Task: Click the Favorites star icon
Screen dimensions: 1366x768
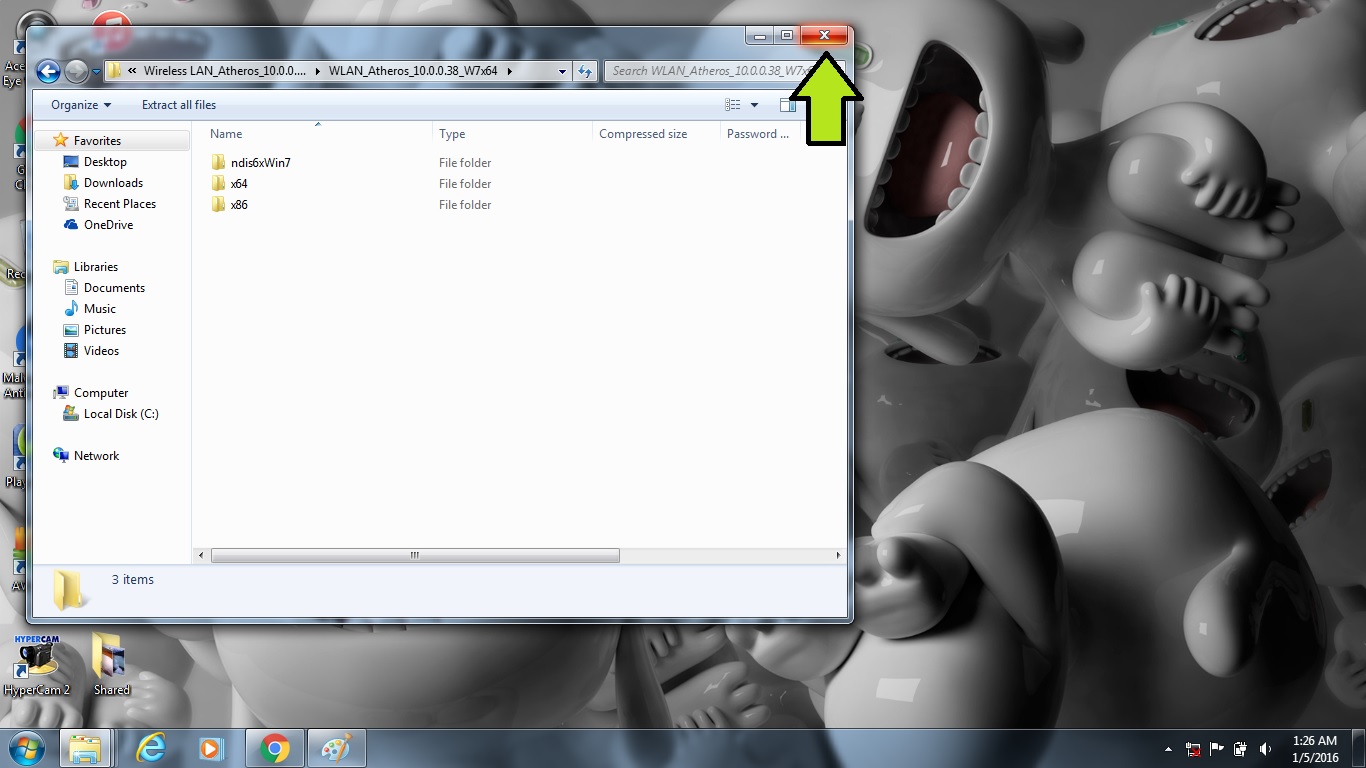Action: click(x=61, y=140)
